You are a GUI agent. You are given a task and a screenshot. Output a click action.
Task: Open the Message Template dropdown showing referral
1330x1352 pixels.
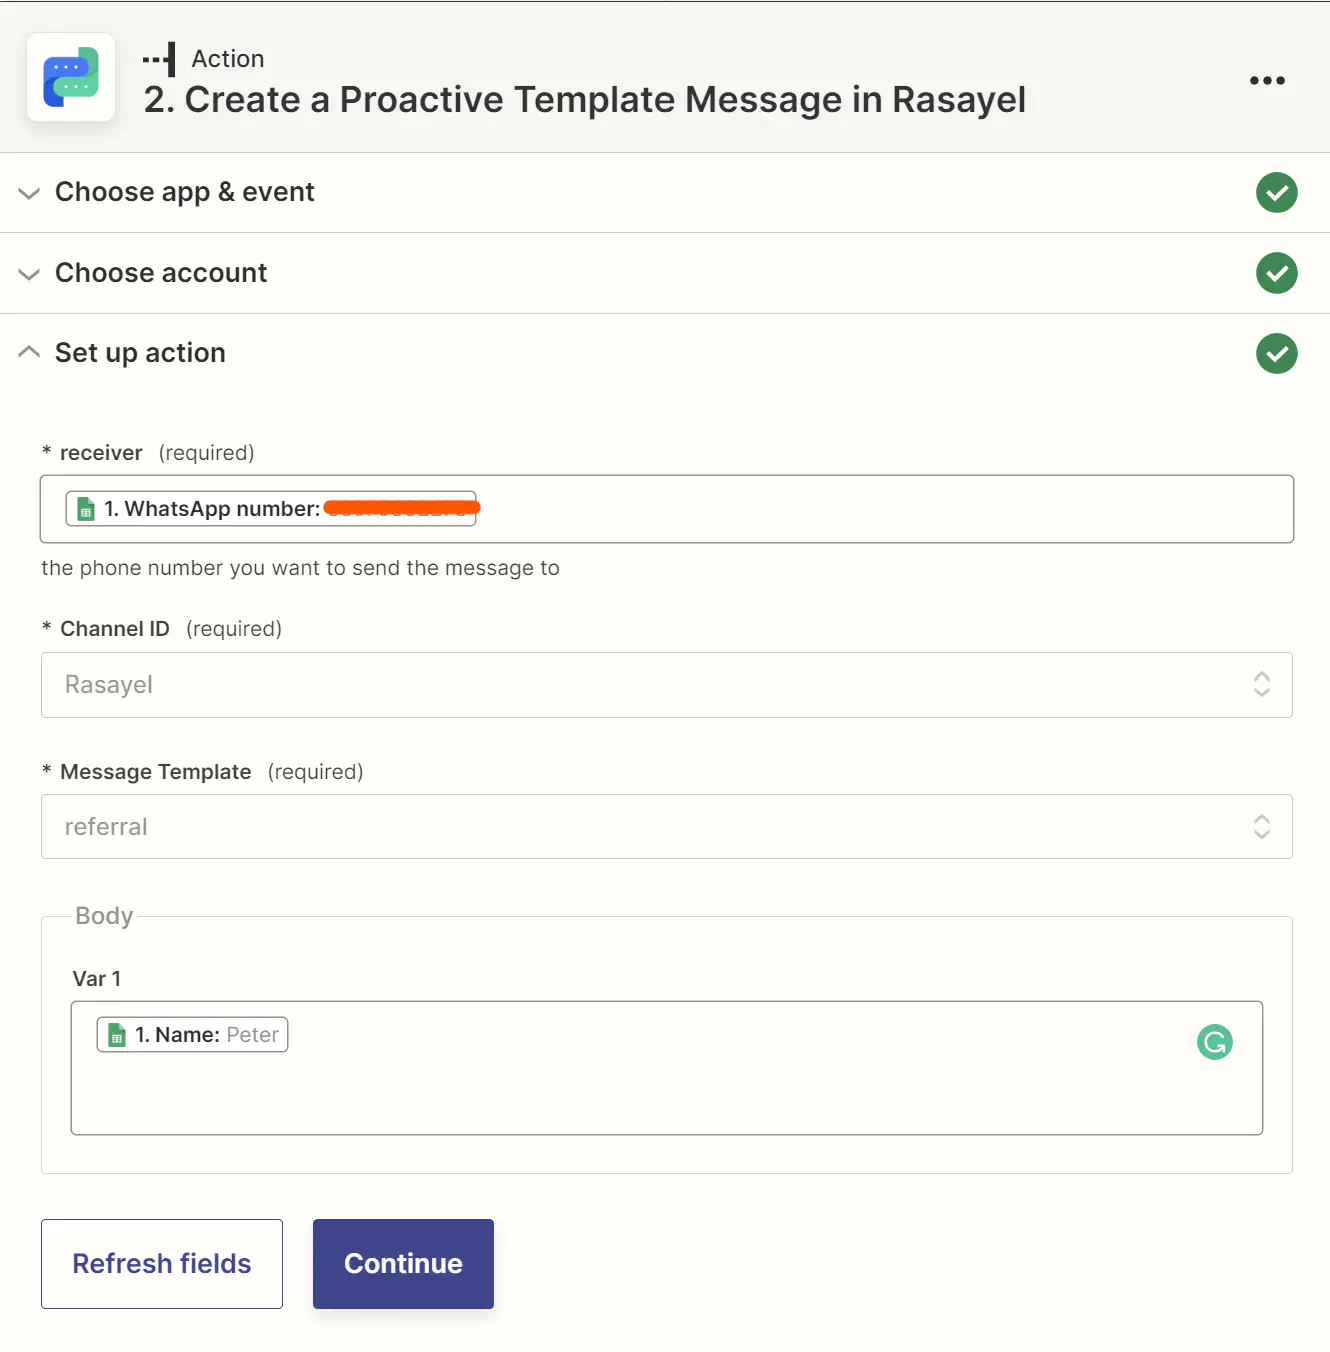coord(666,827)
